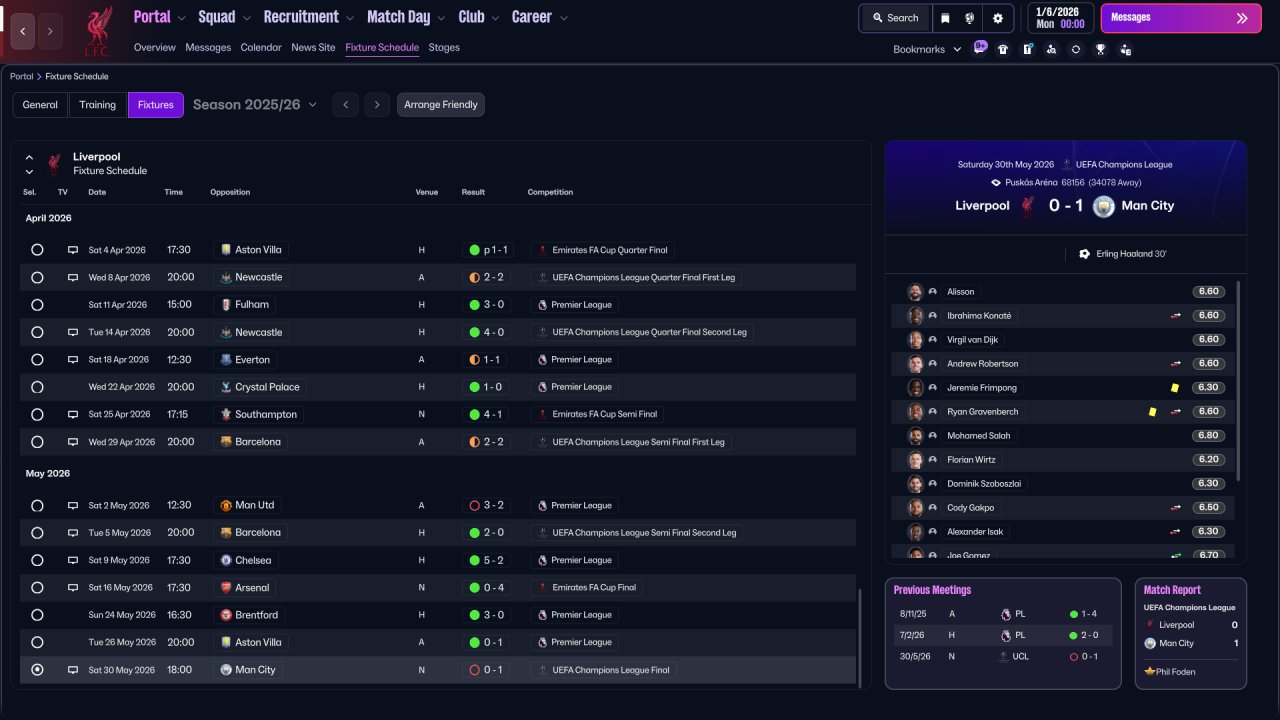Viewport: 1280px width, 720px height.
Task: Click the Match Report card heading
Action: point(1172,590)
